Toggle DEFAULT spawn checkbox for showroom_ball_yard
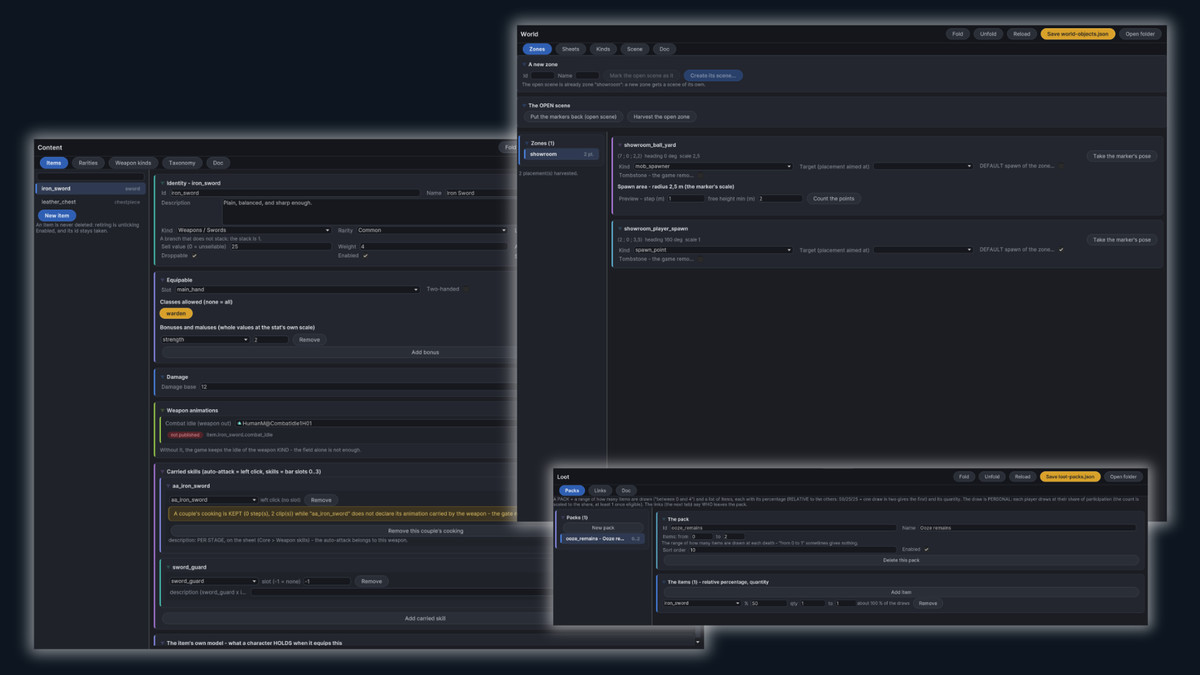1200x675 pixels. [1061, 166]
